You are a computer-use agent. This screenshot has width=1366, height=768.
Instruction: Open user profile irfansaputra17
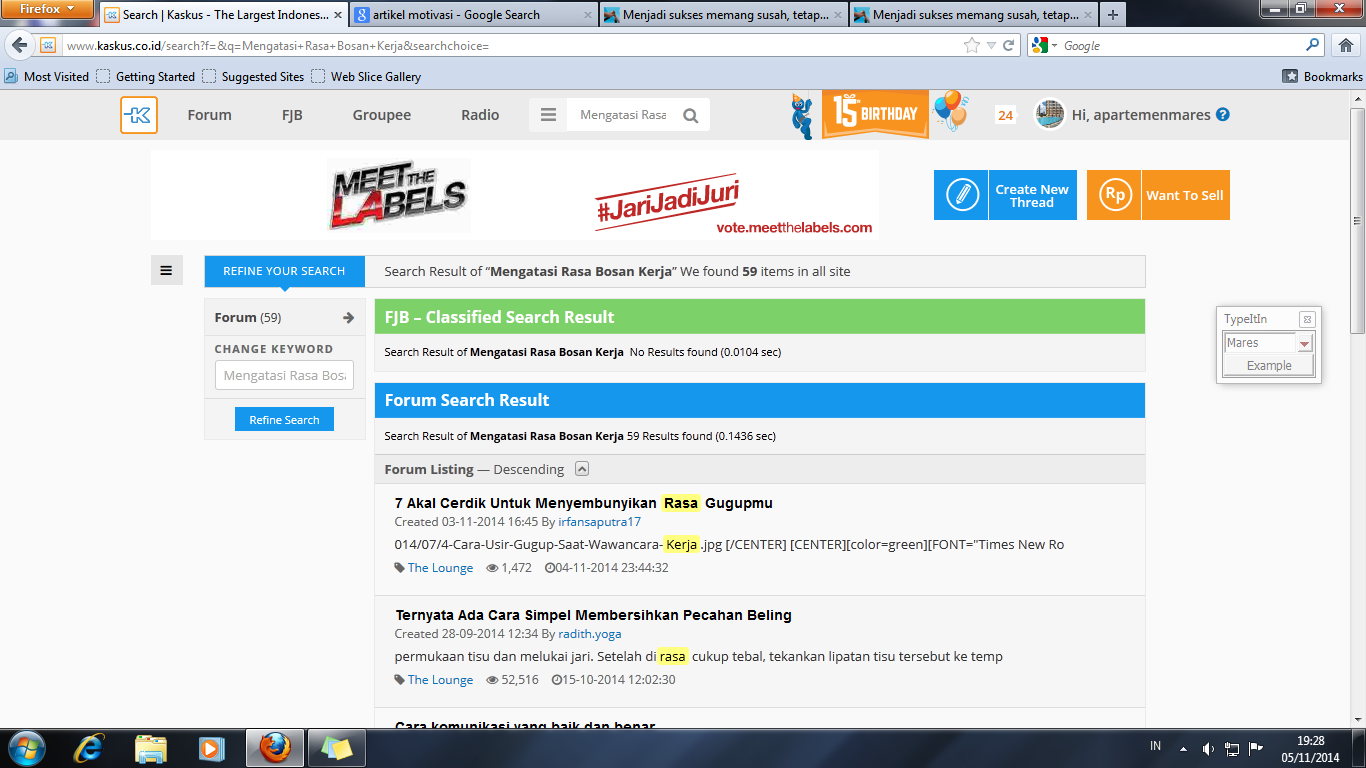(599, 522)
